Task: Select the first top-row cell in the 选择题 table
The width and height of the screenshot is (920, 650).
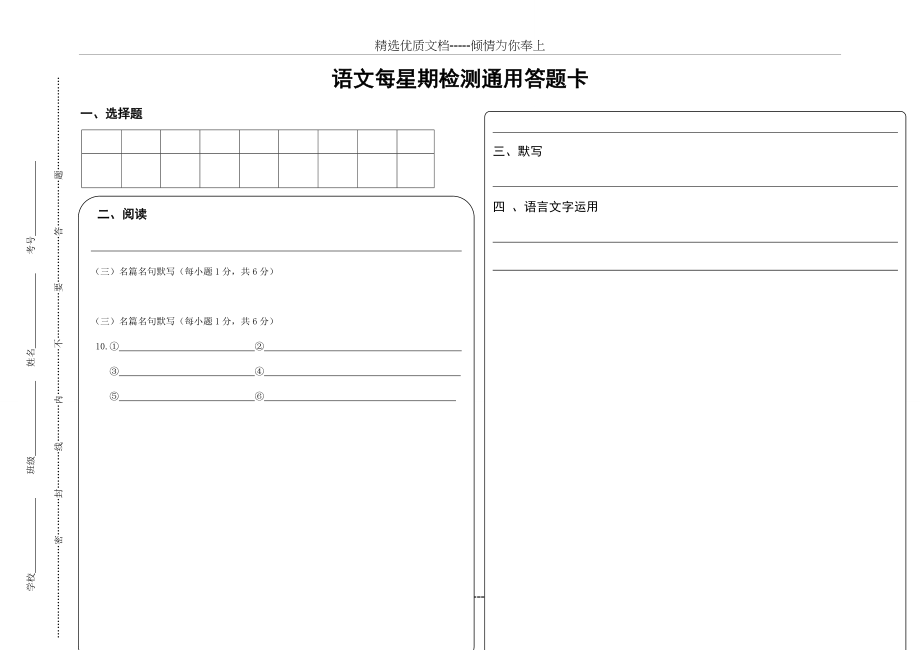Action: [101, 141]
